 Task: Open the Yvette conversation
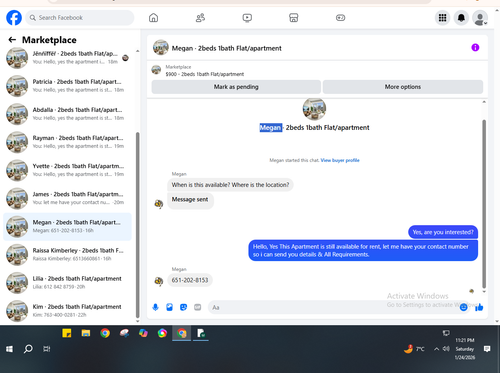67,170
